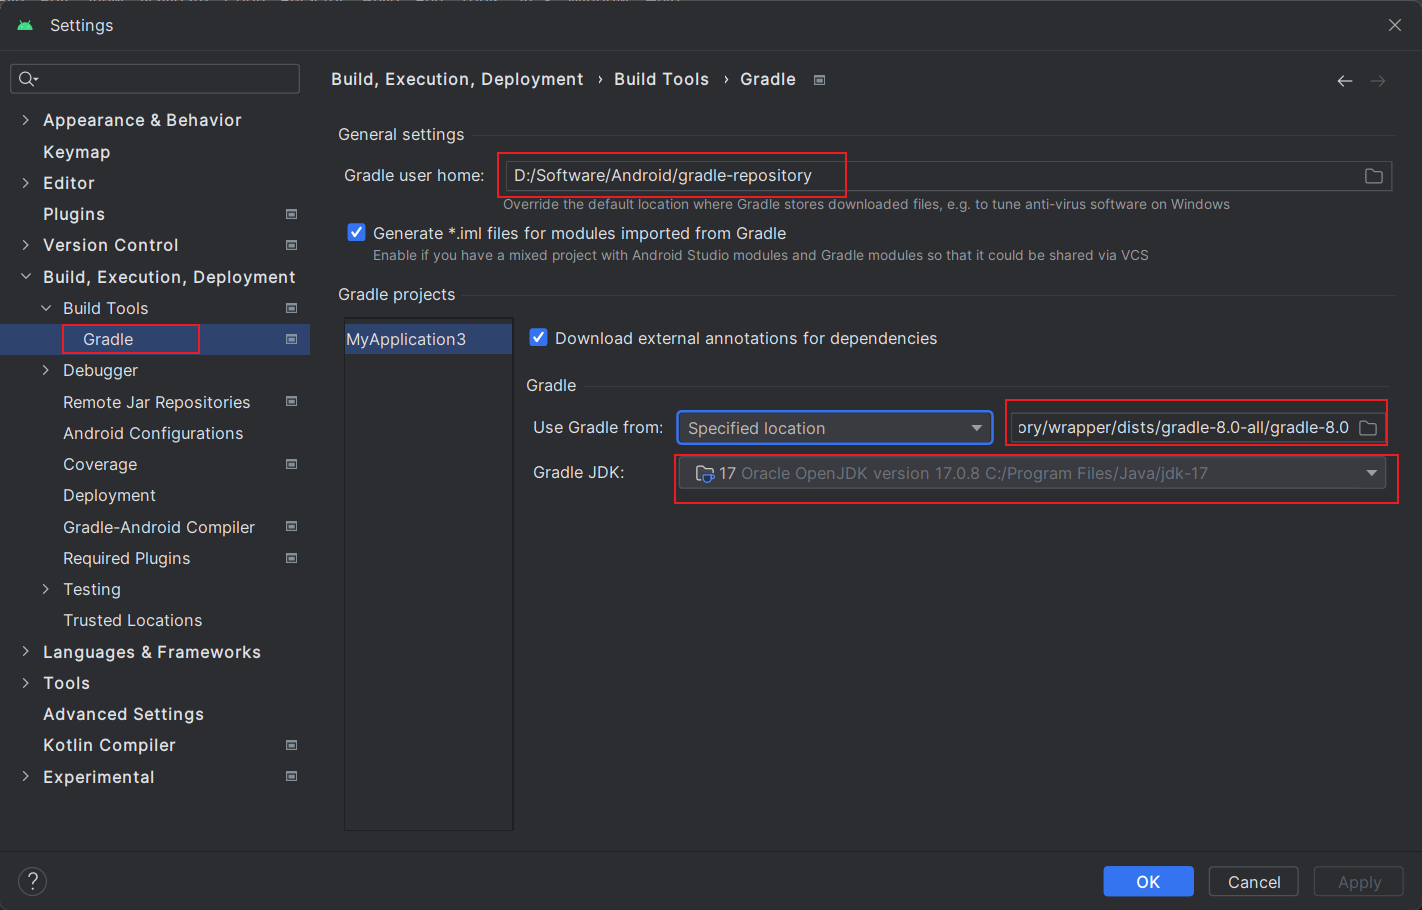Expand the Testing node

point(46,589)
